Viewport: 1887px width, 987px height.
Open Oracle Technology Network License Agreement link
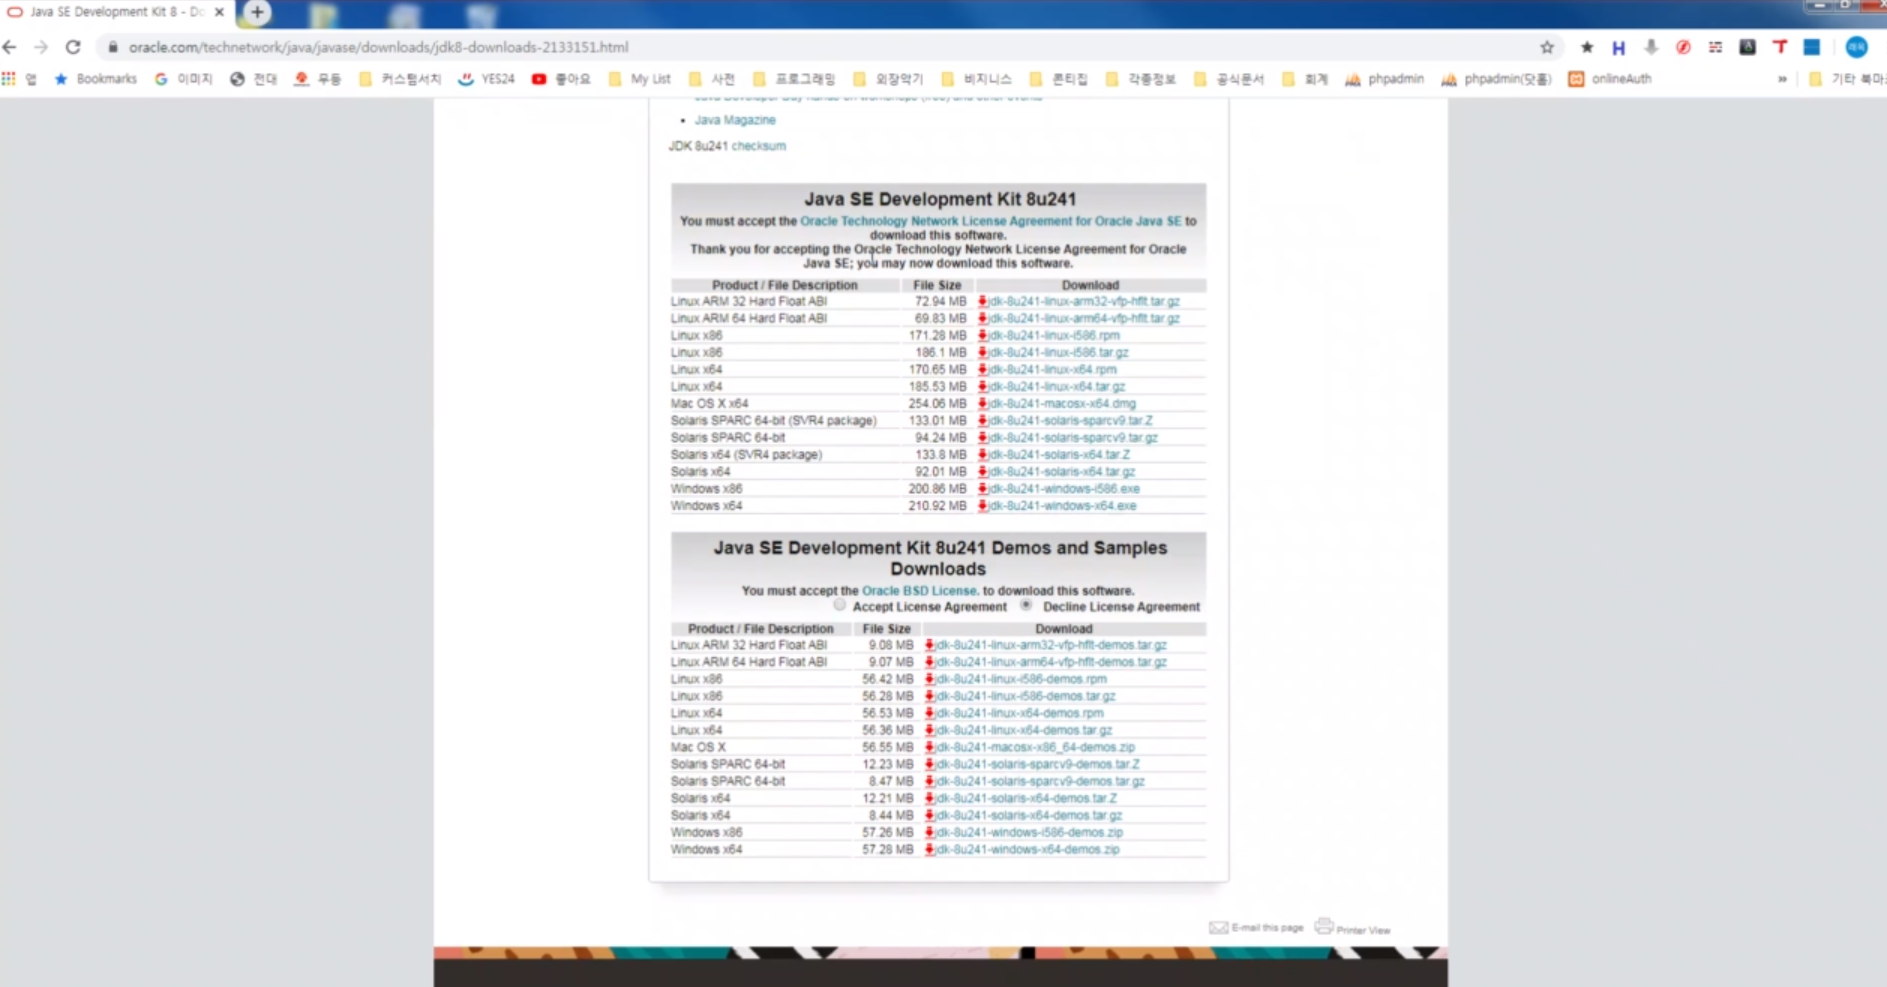(x=990, y=221)
